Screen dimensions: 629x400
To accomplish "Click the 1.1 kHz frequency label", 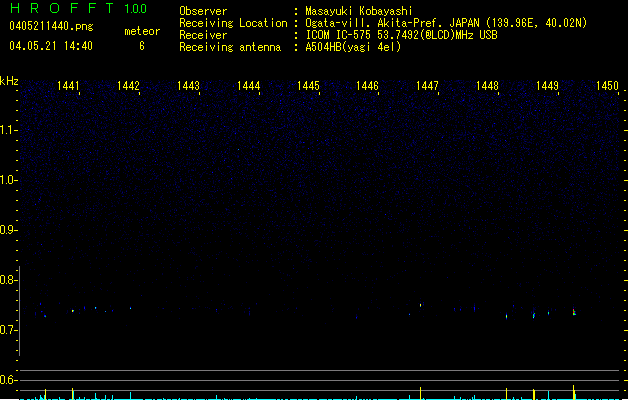I will 8,130.
